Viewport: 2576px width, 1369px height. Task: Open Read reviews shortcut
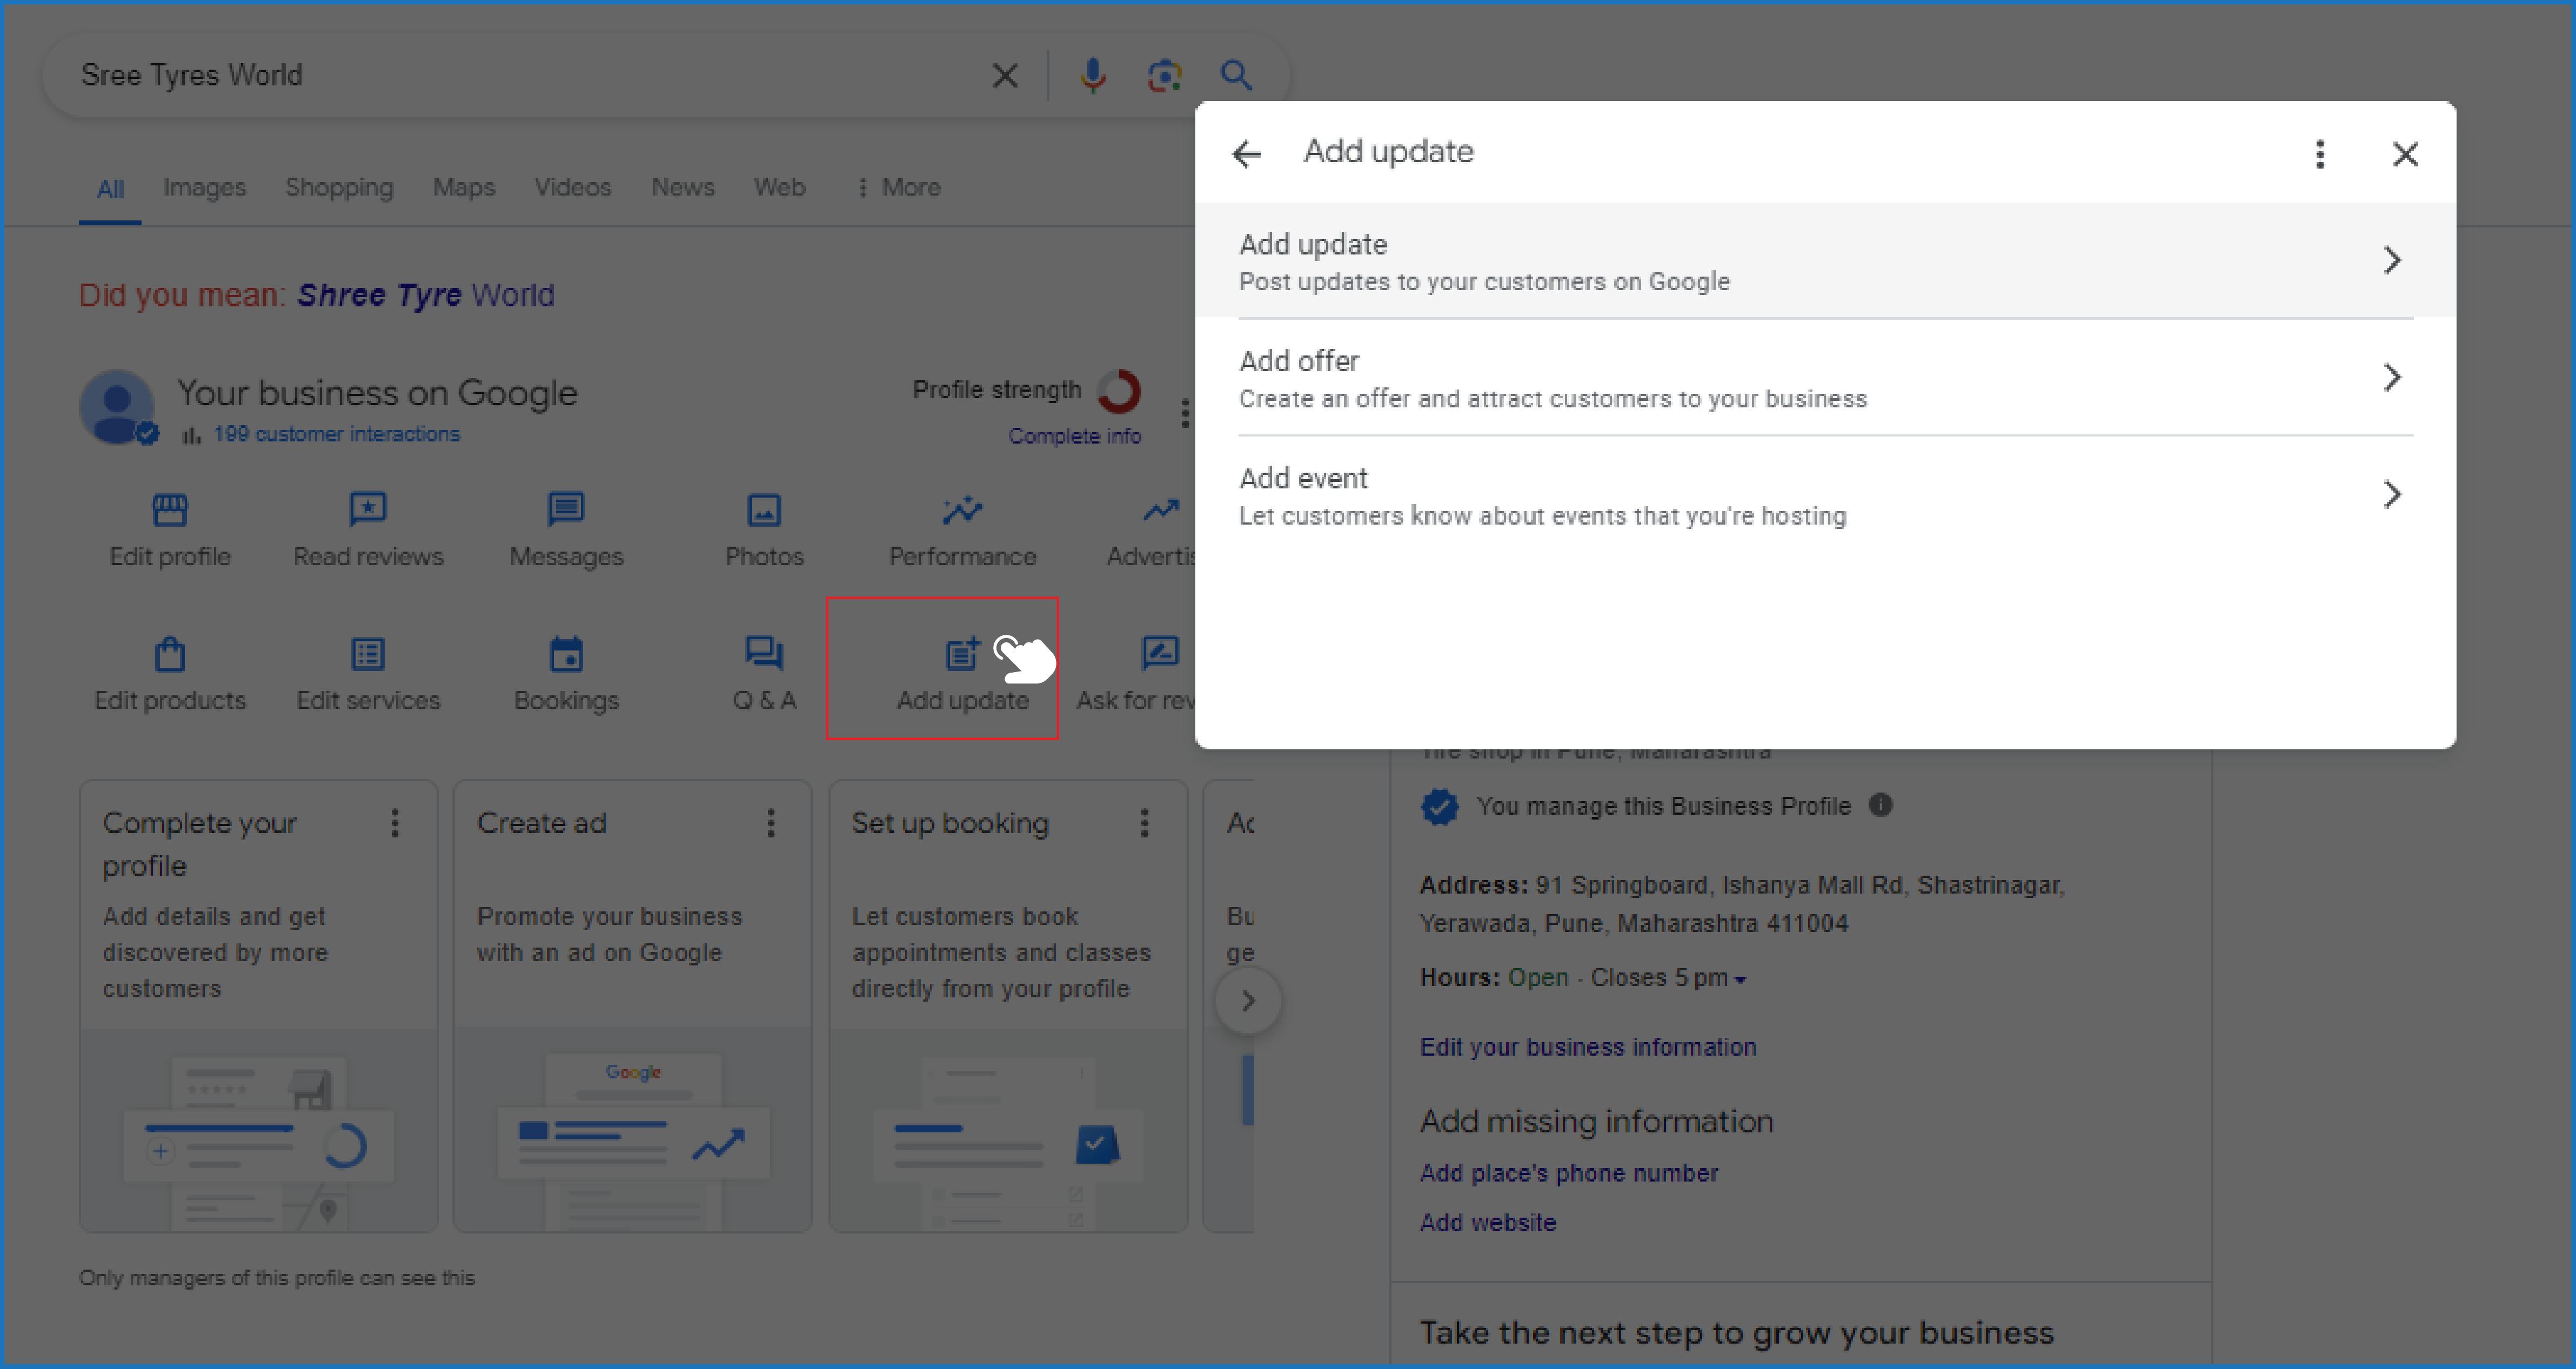[368, 531]
